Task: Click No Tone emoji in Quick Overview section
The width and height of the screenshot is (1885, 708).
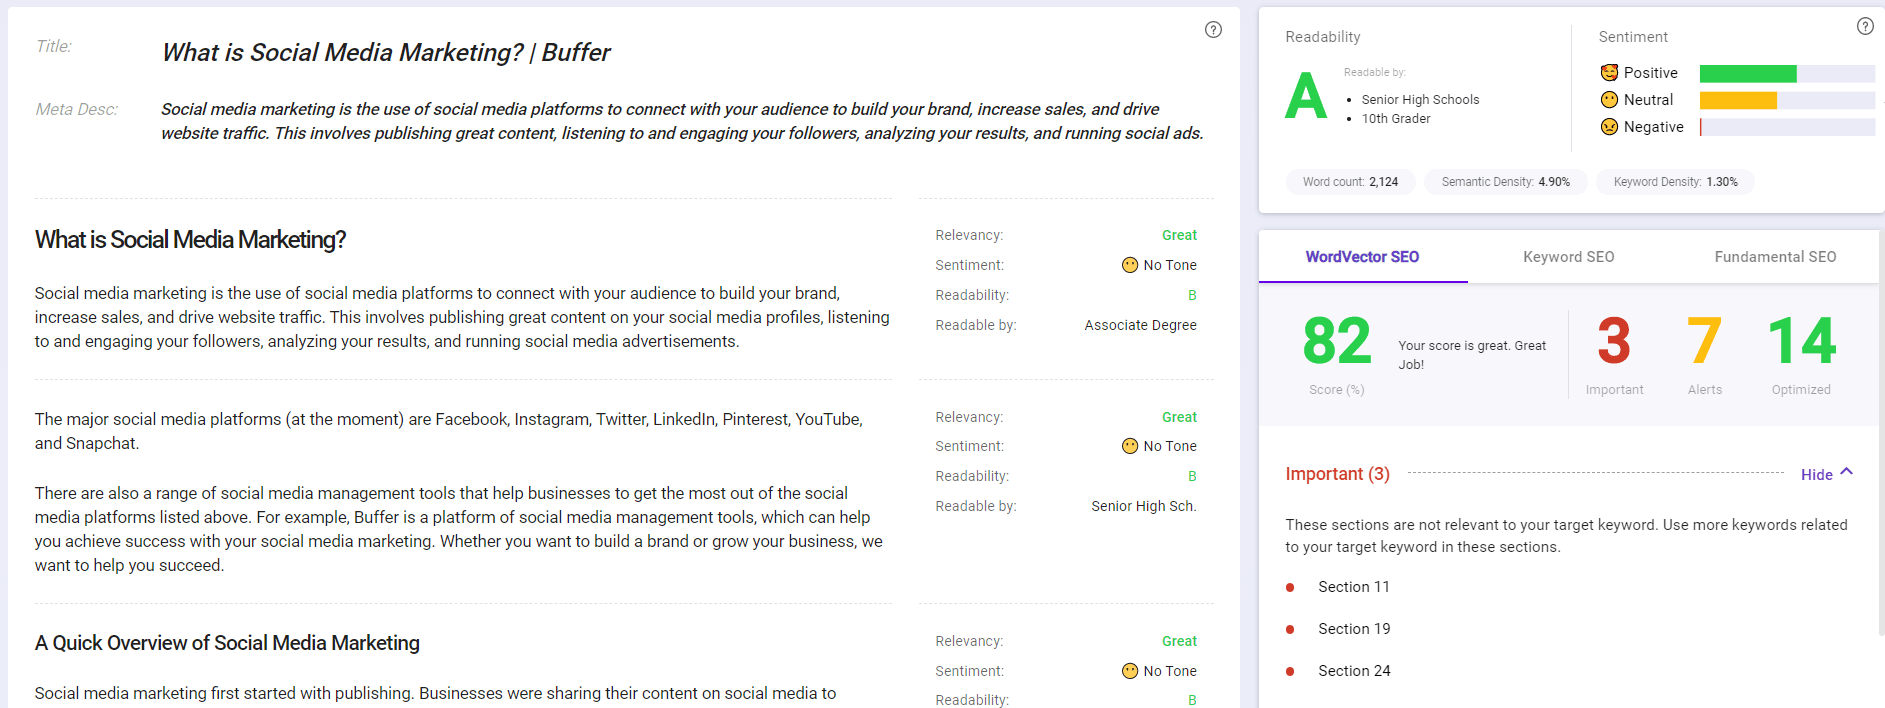Action: pos(1130,671)
